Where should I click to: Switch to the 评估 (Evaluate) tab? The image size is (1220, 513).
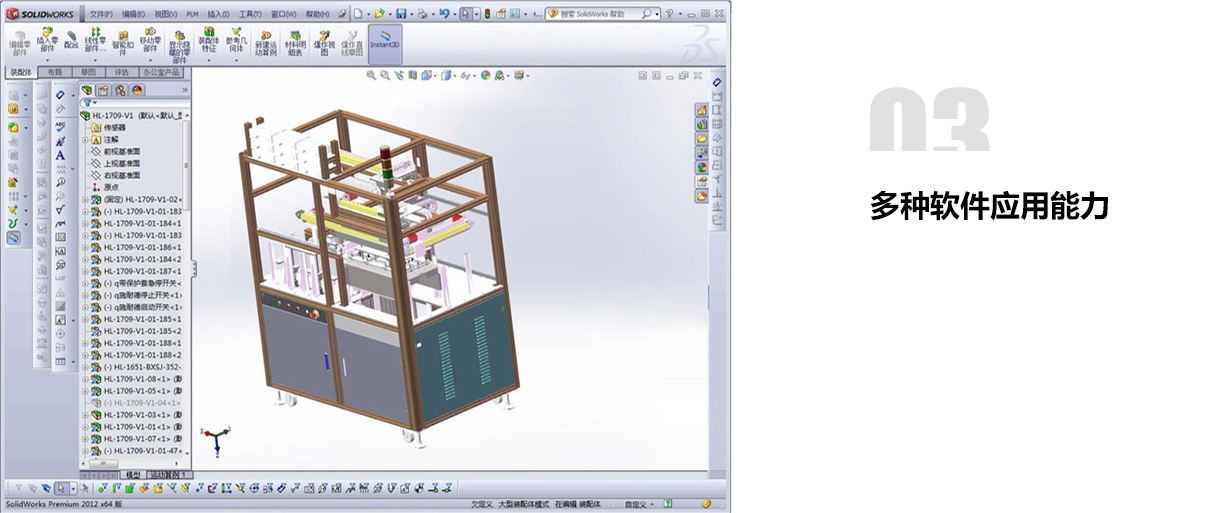[120, 72]
